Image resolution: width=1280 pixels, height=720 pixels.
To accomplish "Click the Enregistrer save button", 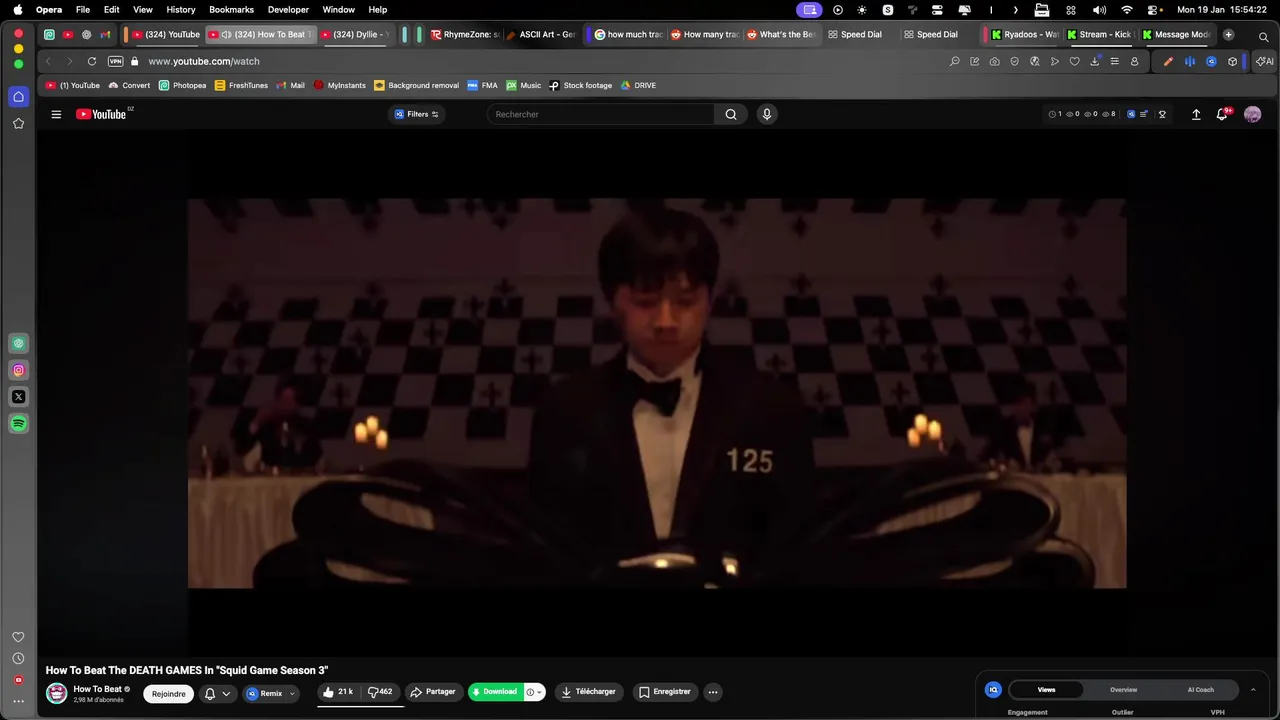I will (665, 692).
